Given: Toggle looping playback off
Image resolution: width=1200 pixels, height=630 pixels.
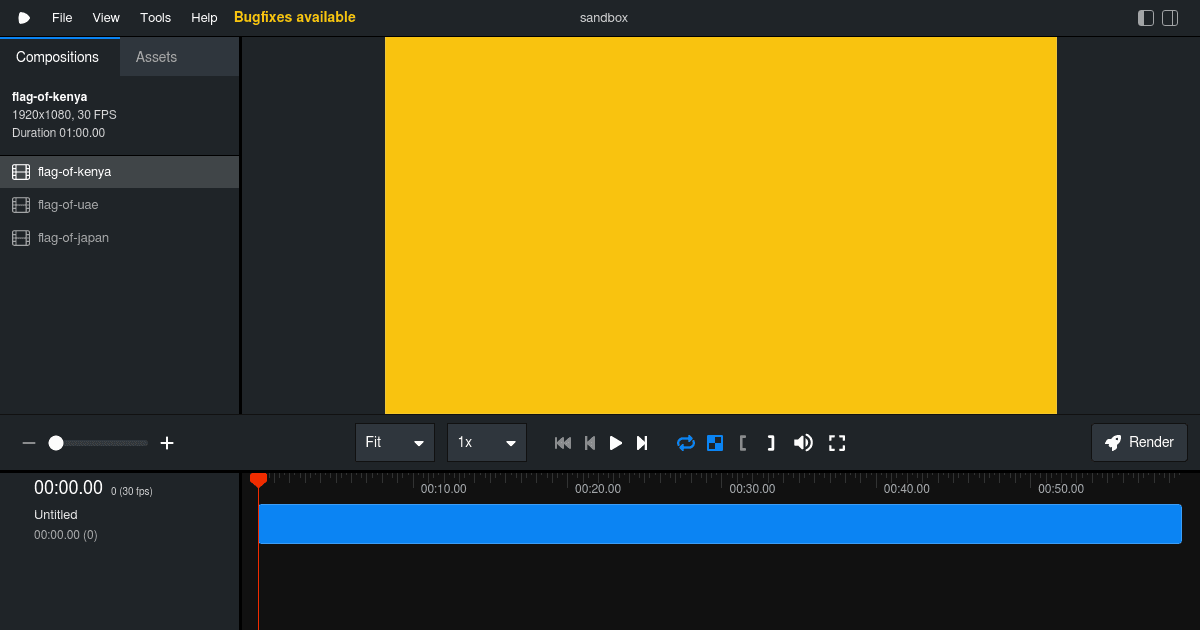Looking at the screenshot, I should pos(685,442).
